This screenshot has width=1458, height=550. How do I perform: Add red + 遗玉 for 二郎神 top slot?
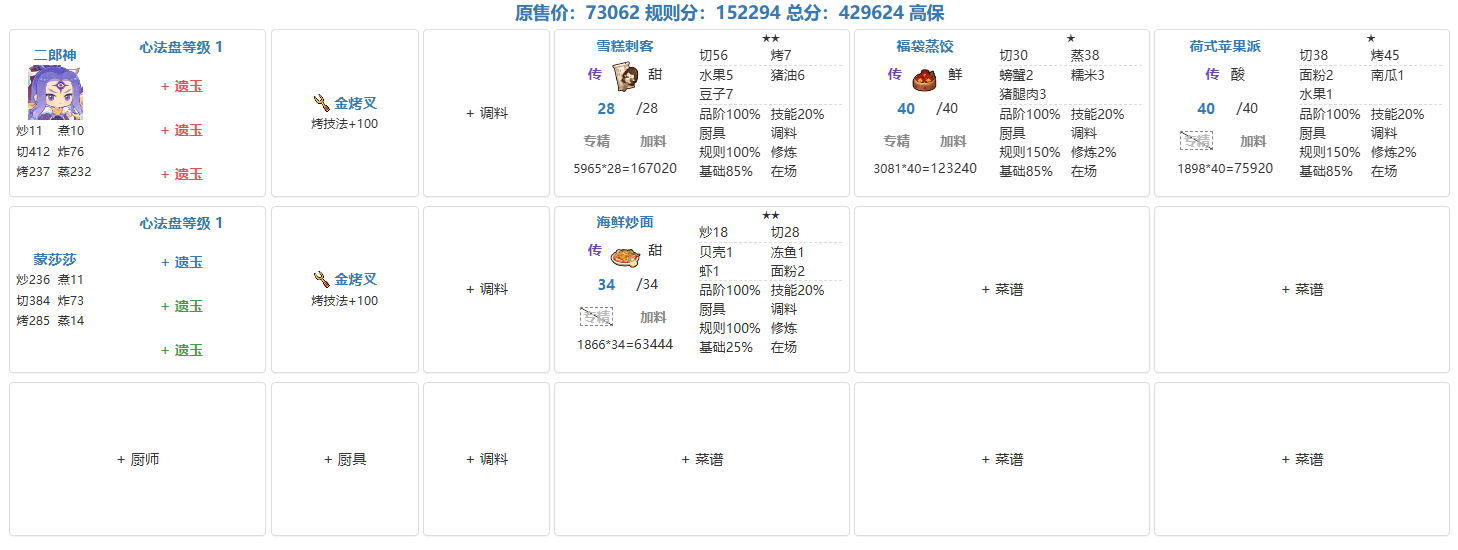click(182, 86)
